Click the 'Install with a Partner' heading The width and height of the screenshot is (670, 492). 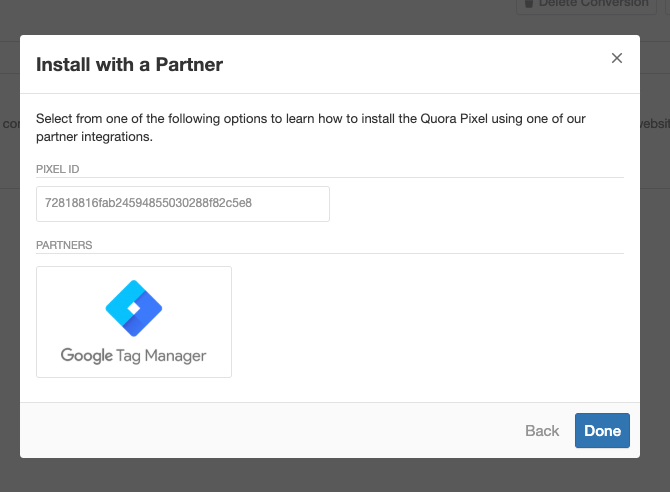129,65
